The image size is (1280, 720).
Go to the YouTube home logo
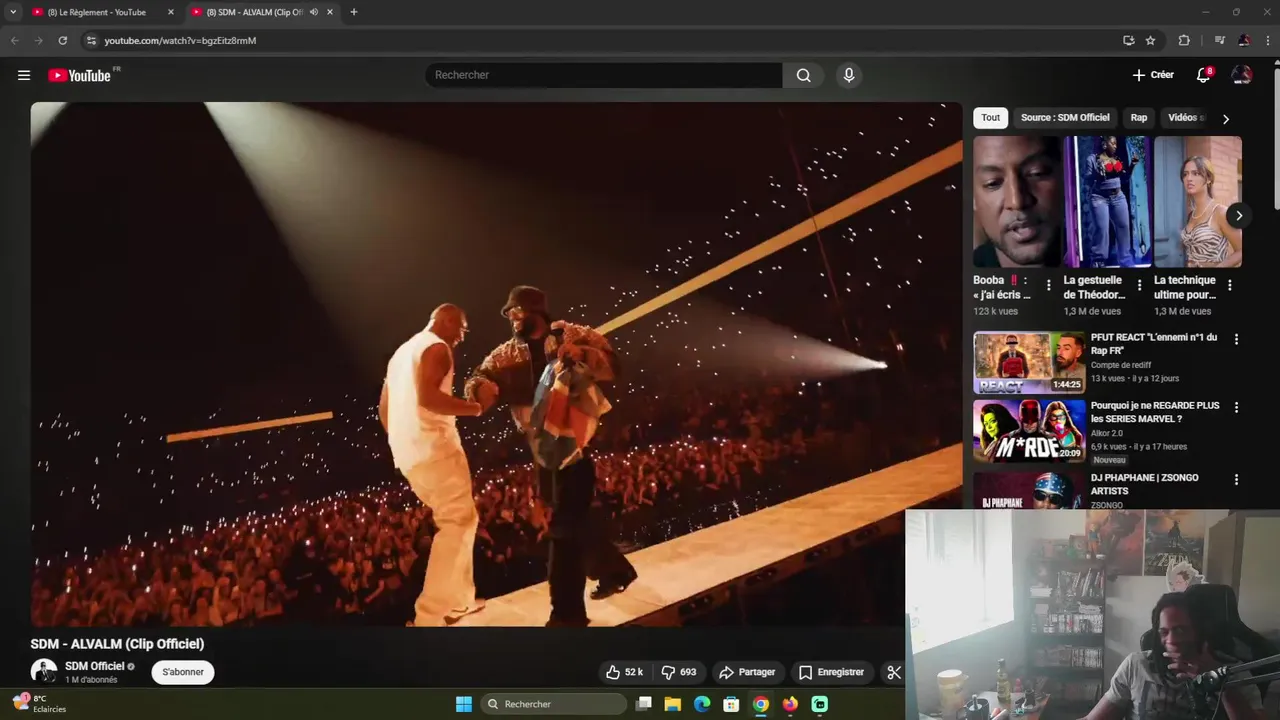coord(80,75)
